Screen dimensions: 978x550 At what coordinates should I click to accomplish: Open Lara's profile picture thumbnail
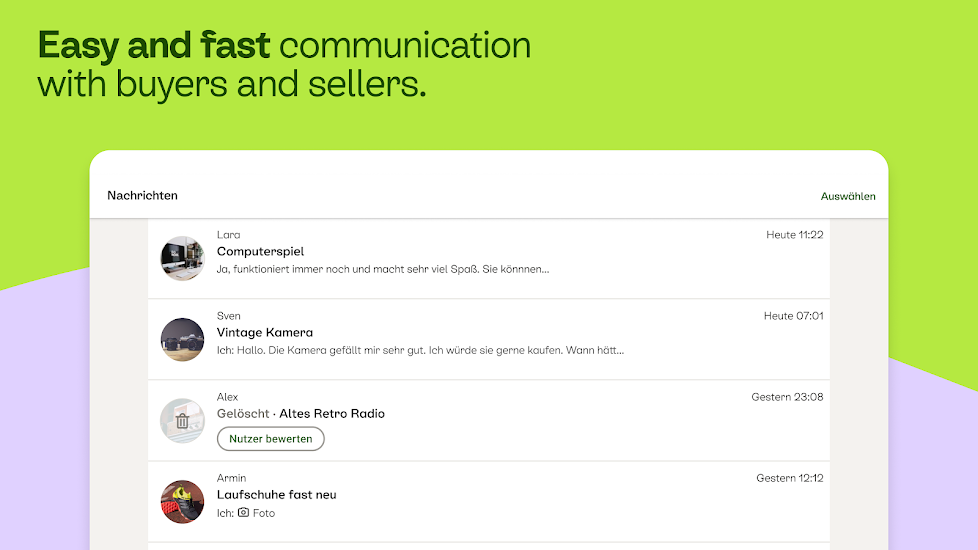[x=182, y=258]
